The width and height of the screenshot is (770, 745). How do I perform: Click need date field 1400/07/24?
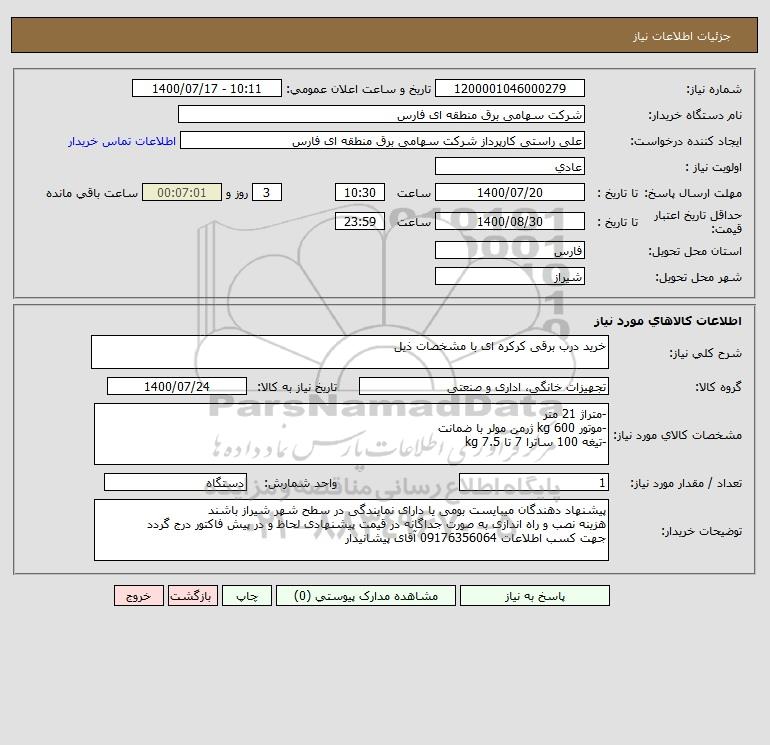(177, 386)
